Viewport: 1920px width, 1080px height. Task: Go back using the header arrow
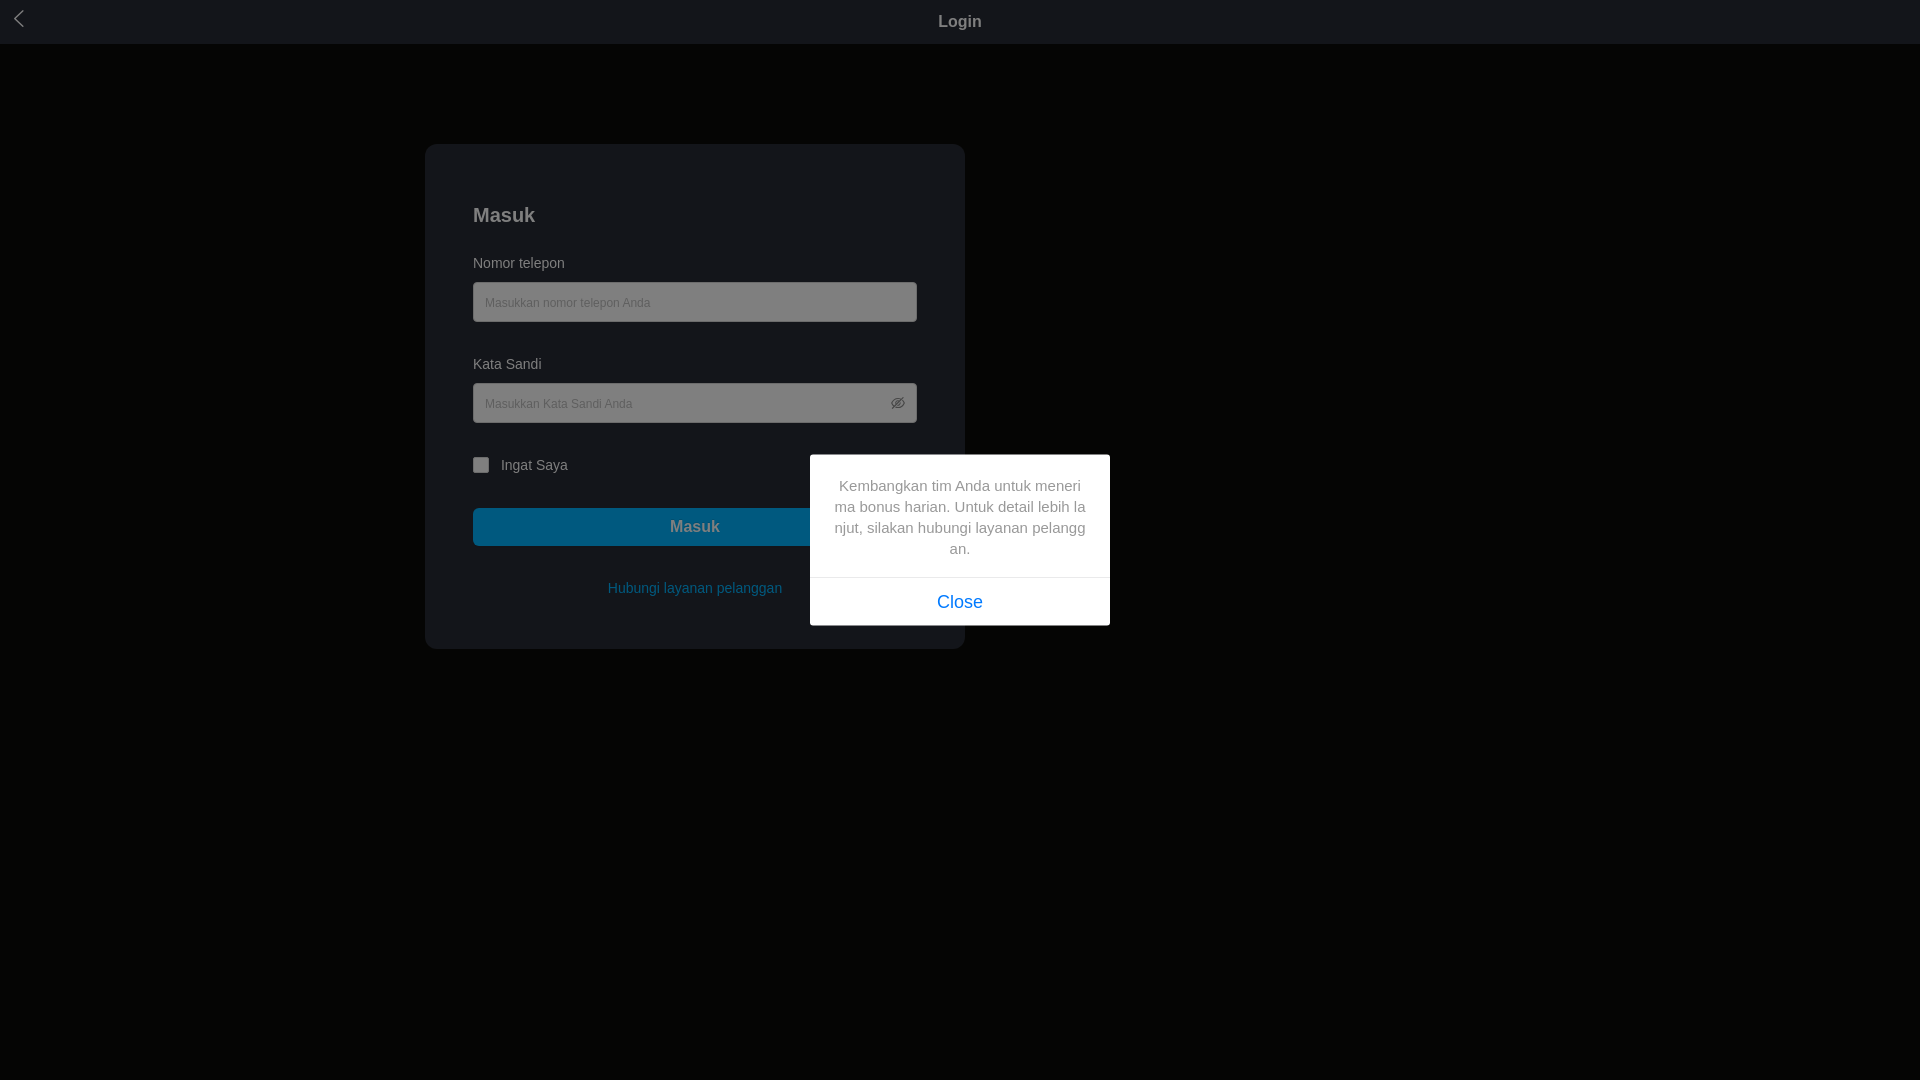coord(19,19)
